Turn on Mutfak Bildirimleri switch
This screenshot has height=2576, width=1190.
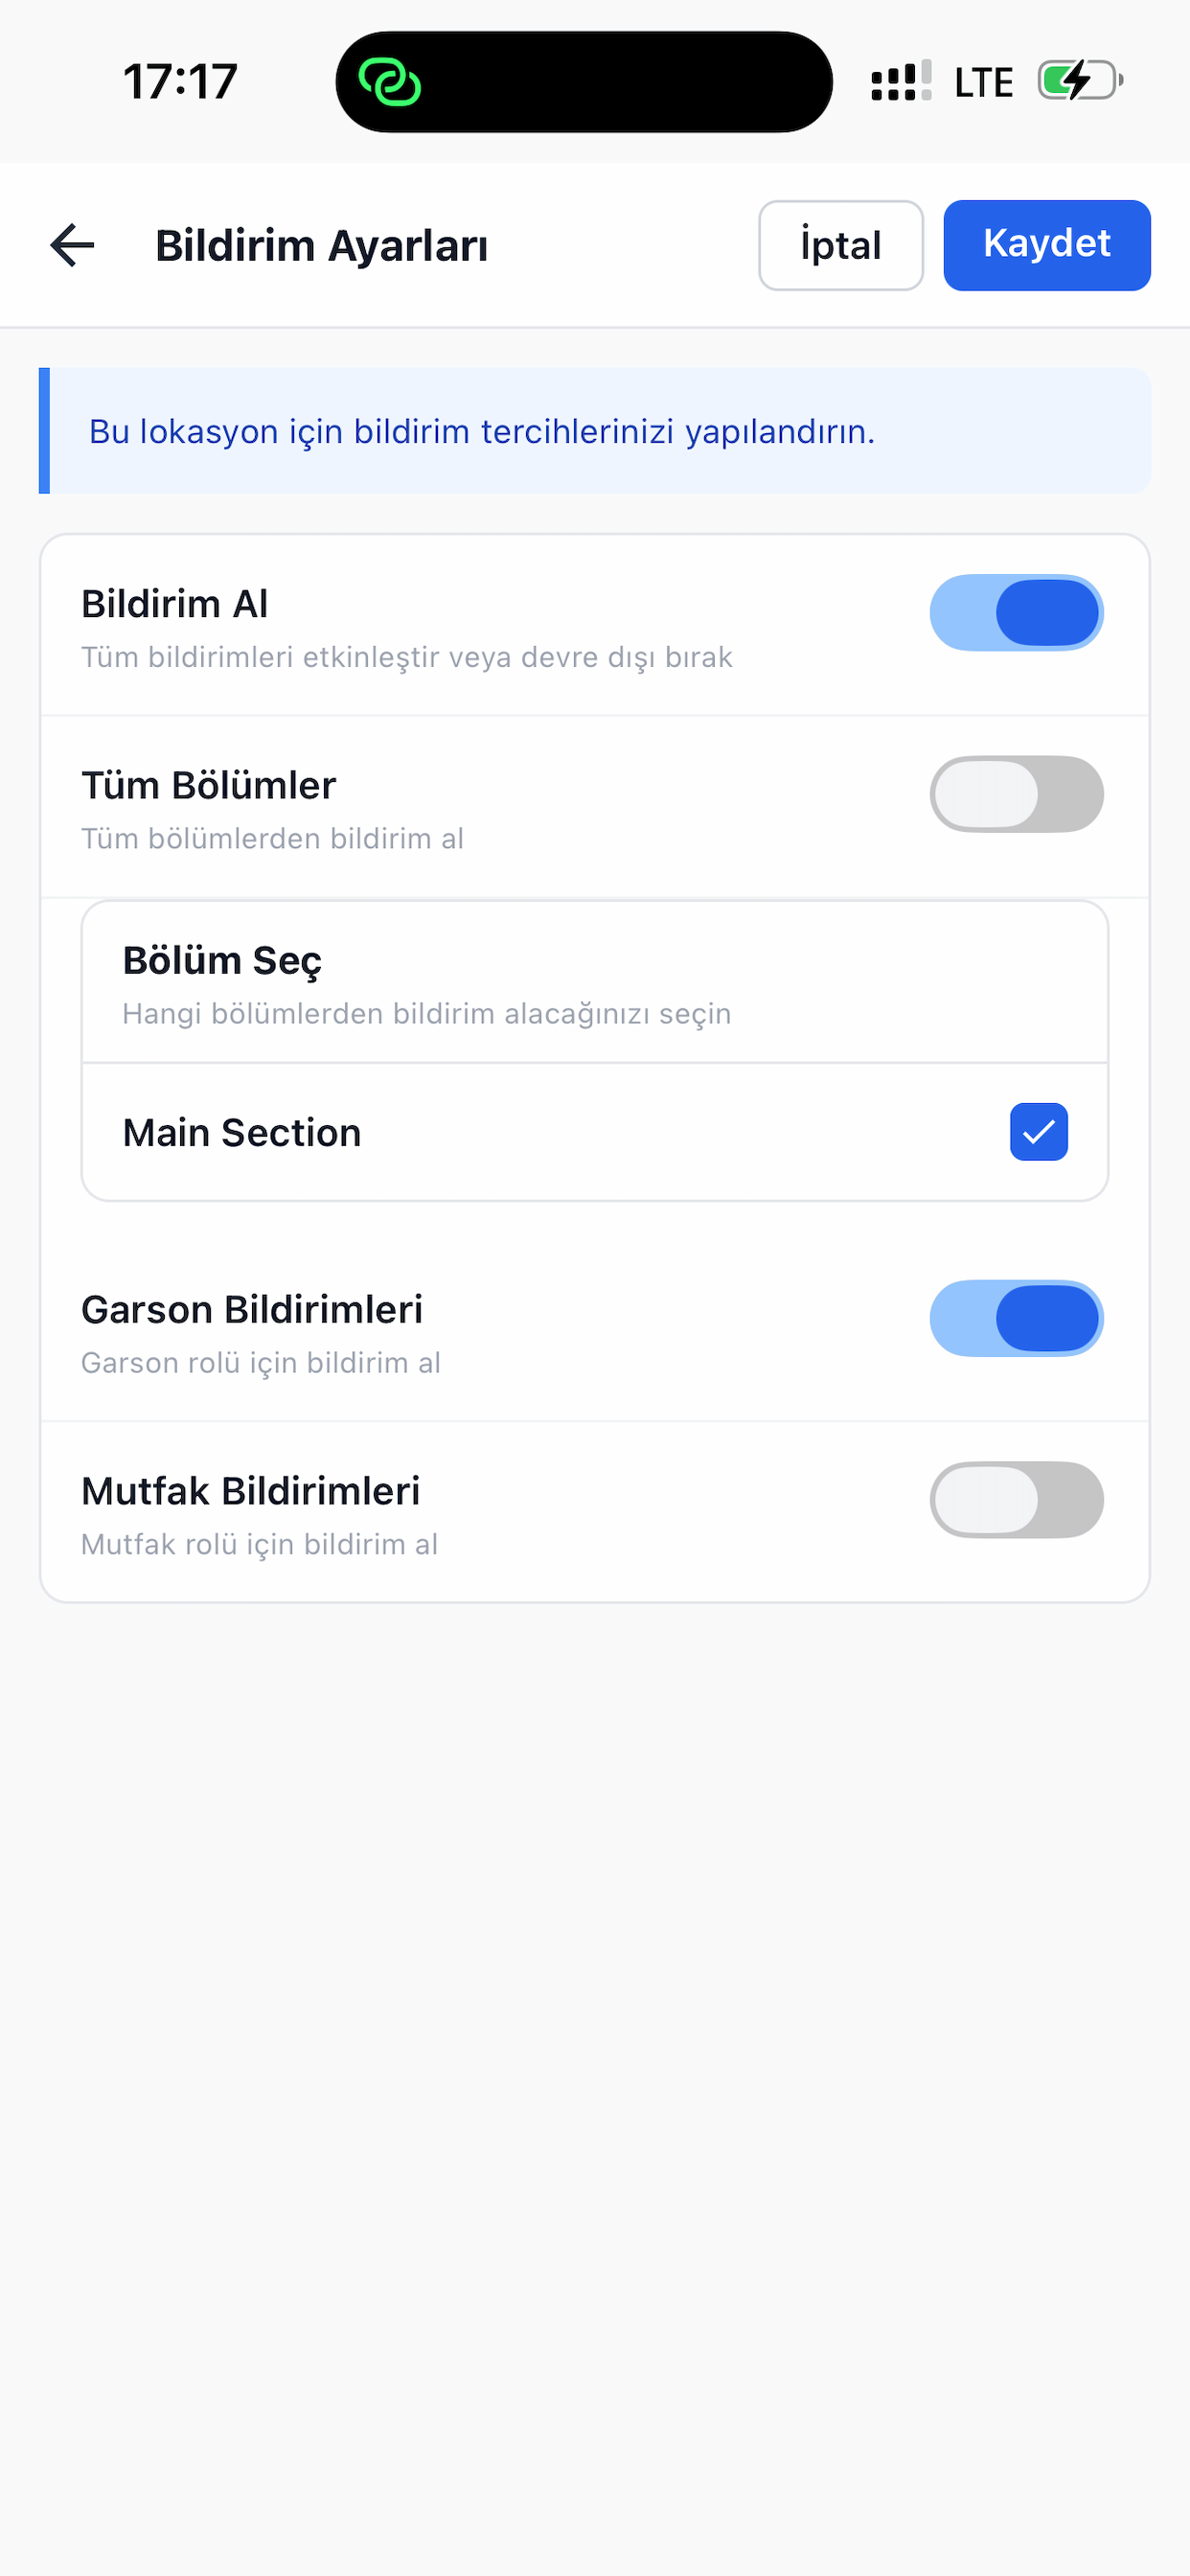pos(1016,1500)
